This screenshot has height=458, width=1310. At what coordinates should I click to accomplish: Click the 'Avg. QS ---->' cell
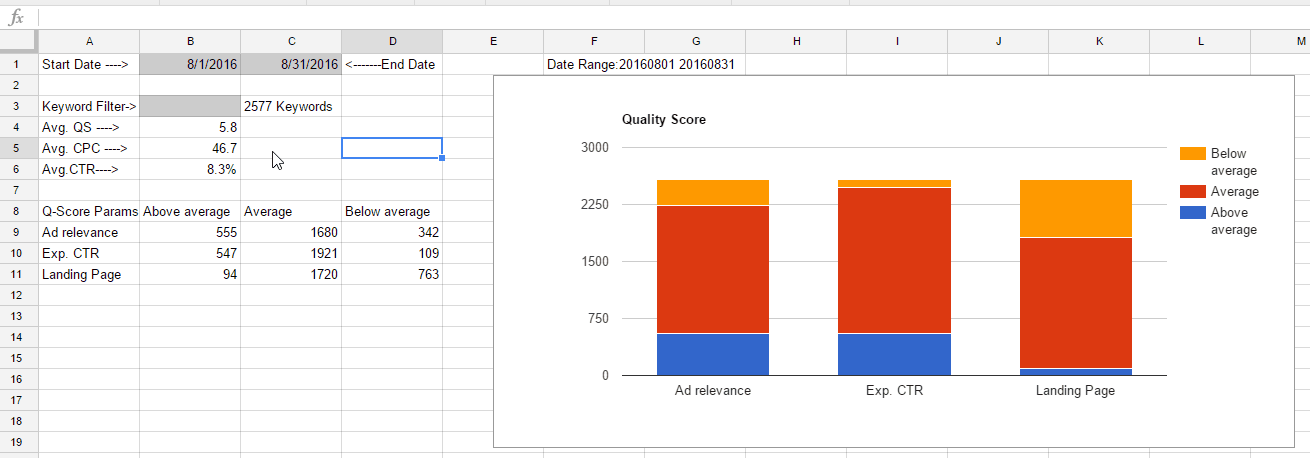tap(89, 127)
